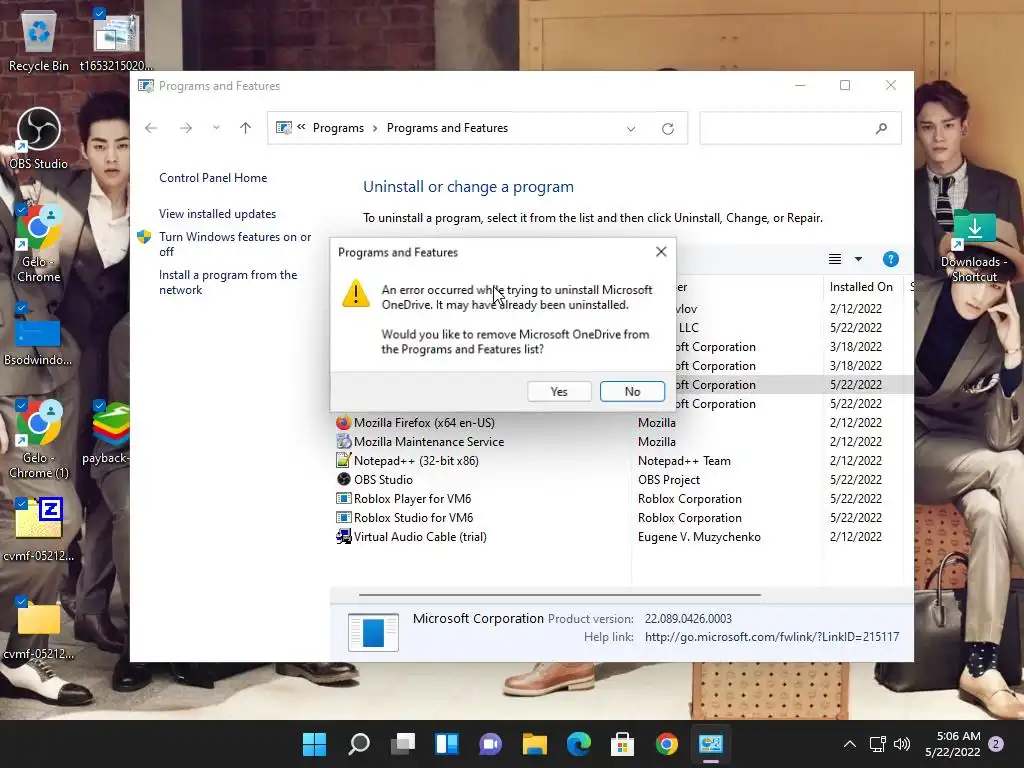The width and height of the screenshot is (1024, 768).
Task: Open the Downloads - Shortcut desktop icon
Action: click(x=974, y=246)
